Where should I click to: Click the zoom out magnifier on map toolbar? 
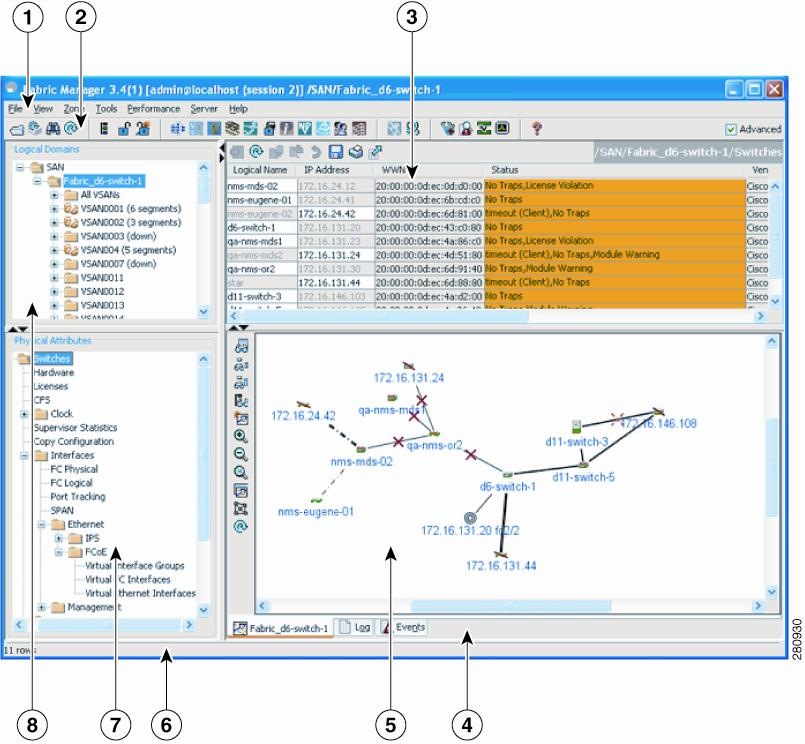241,454
